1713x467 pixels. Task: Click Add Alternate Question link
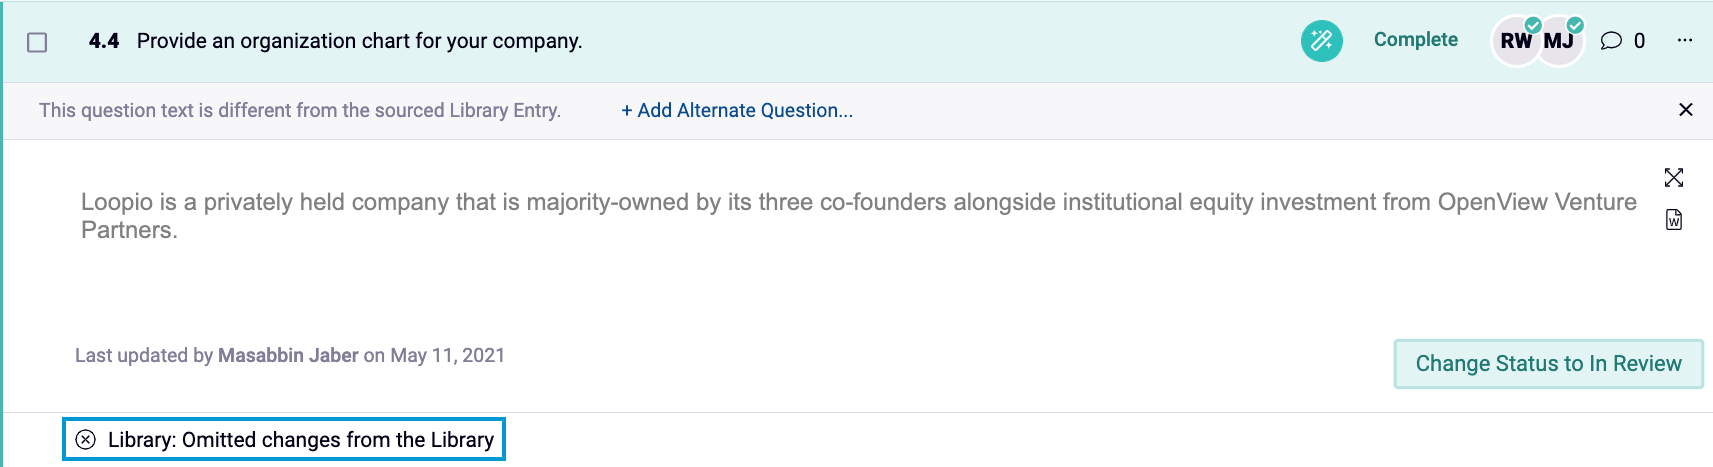(737, 111)
